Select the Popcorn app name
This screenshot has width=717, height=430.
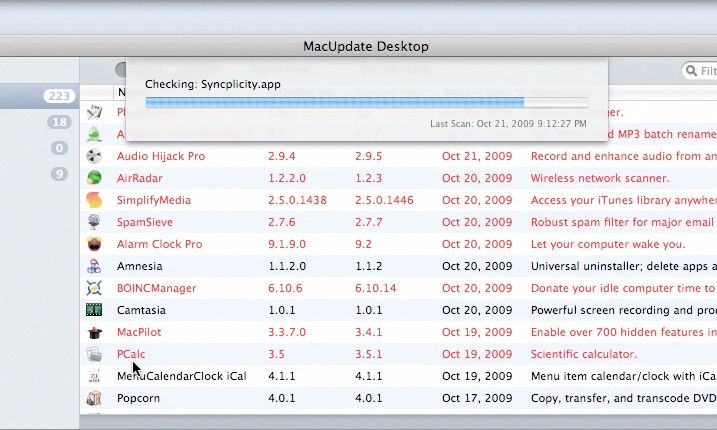click(138, 398)
